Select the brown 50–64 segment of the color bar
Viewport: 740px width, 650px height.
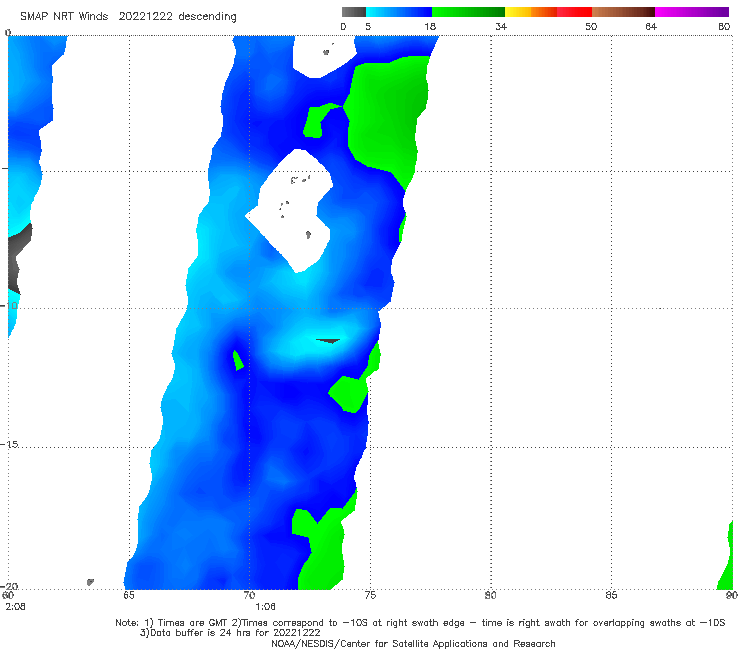tap(623, 12)
